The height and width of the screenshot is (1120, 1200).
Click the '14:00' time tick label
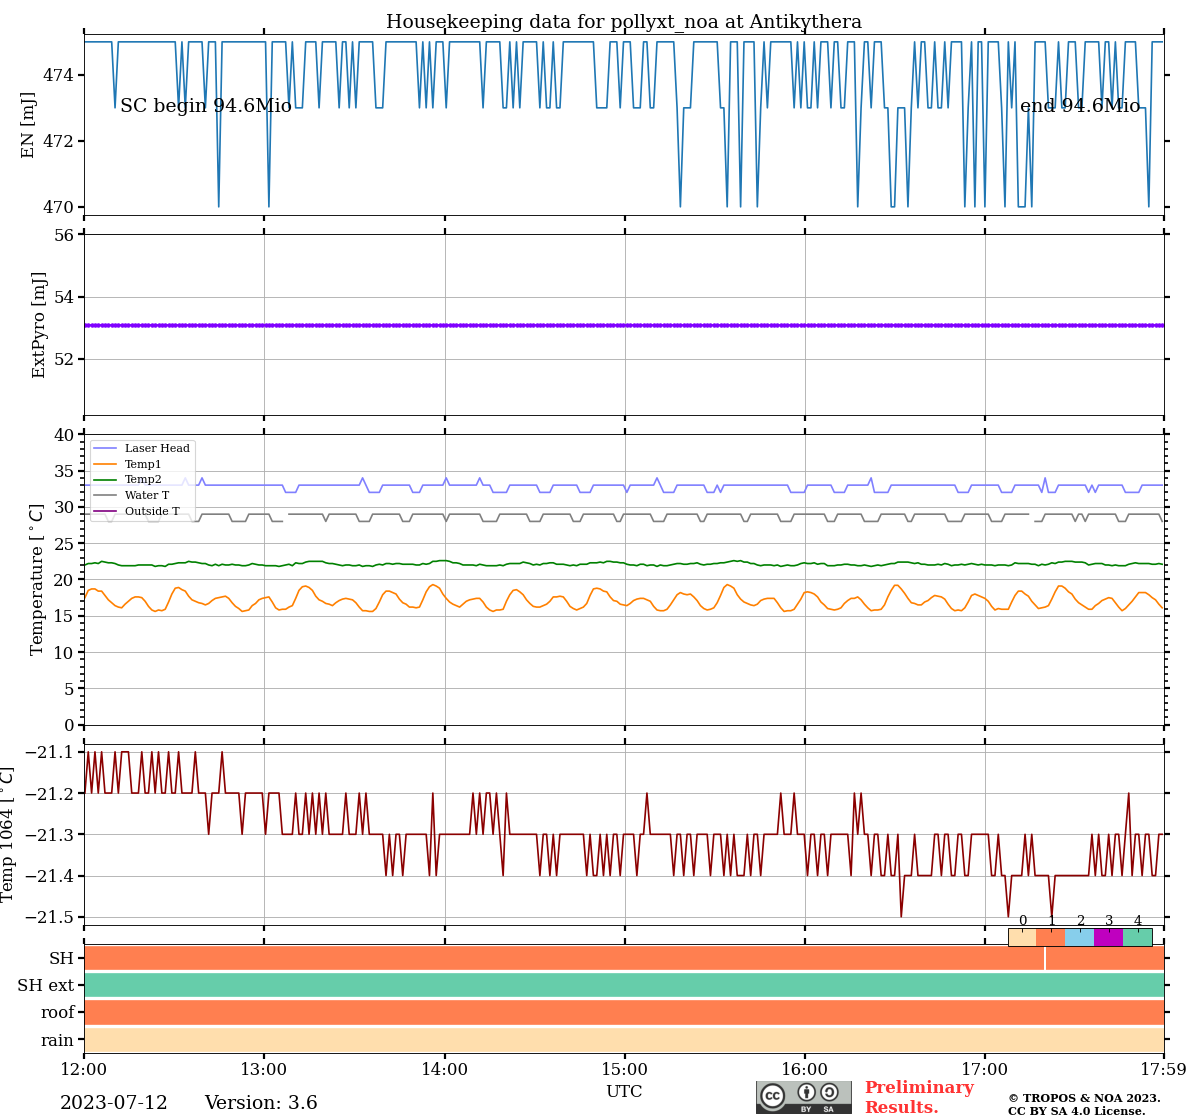[444, 1070]
